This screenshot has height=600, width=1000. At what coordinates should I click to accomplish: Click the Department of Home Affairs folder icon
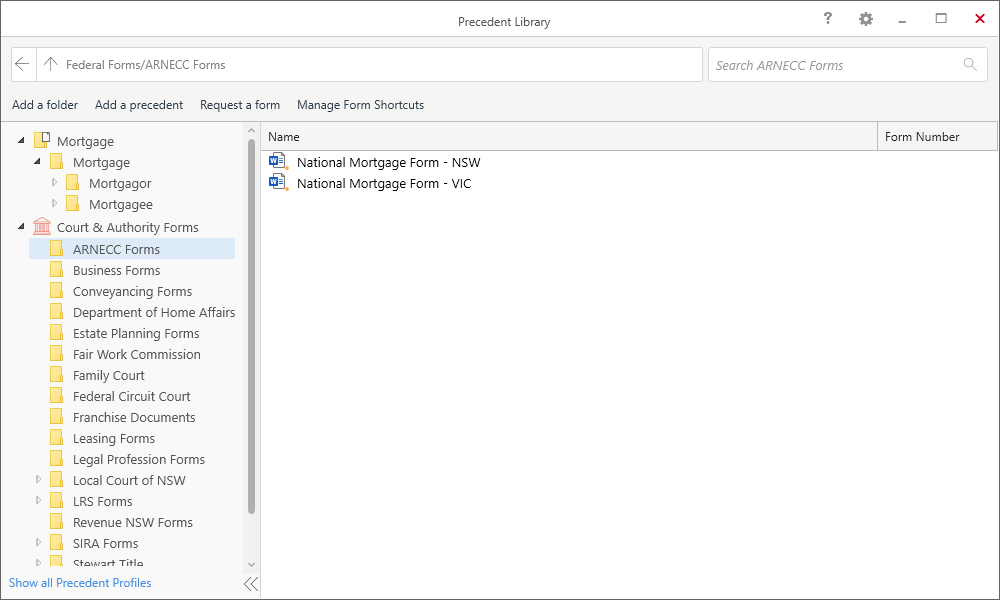pyautogui.click(x=57, y=311)
